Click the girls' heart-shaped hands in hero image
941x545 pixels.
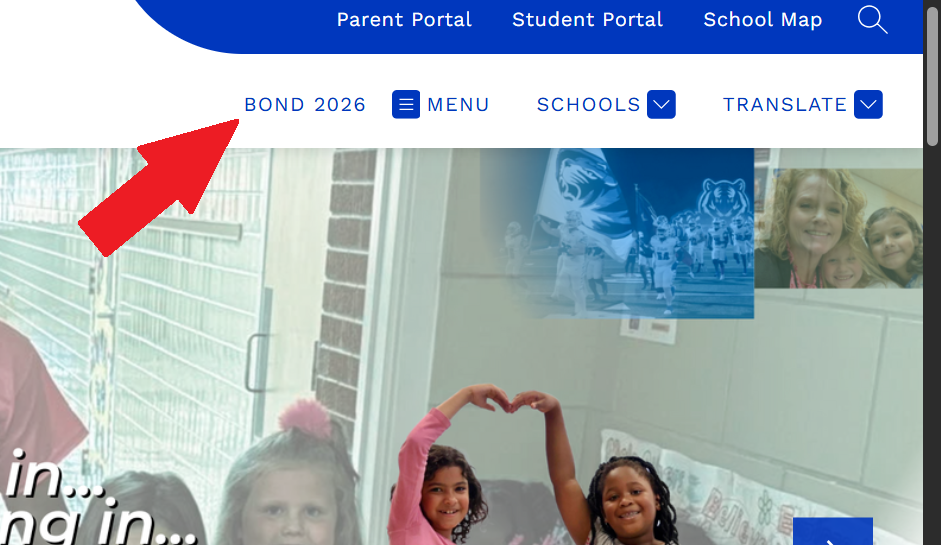[x=510, y=399]
